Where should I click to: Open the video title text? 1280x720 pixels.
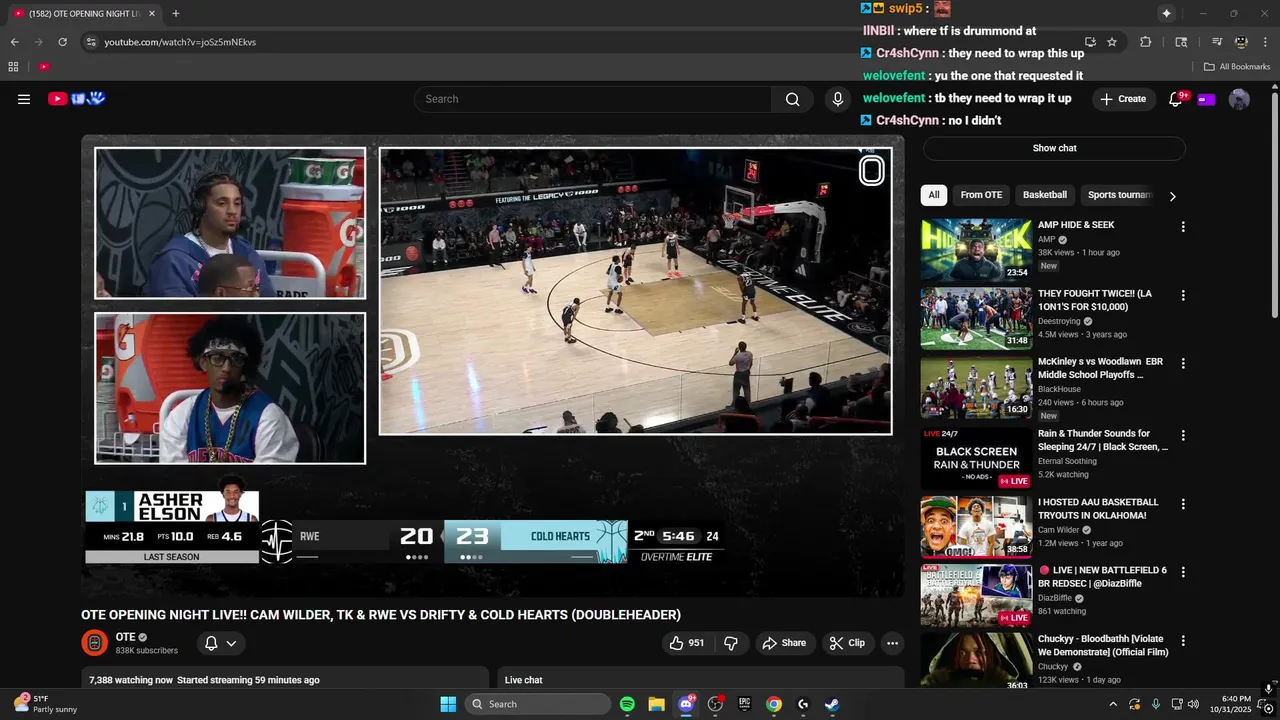pos(381,615)
